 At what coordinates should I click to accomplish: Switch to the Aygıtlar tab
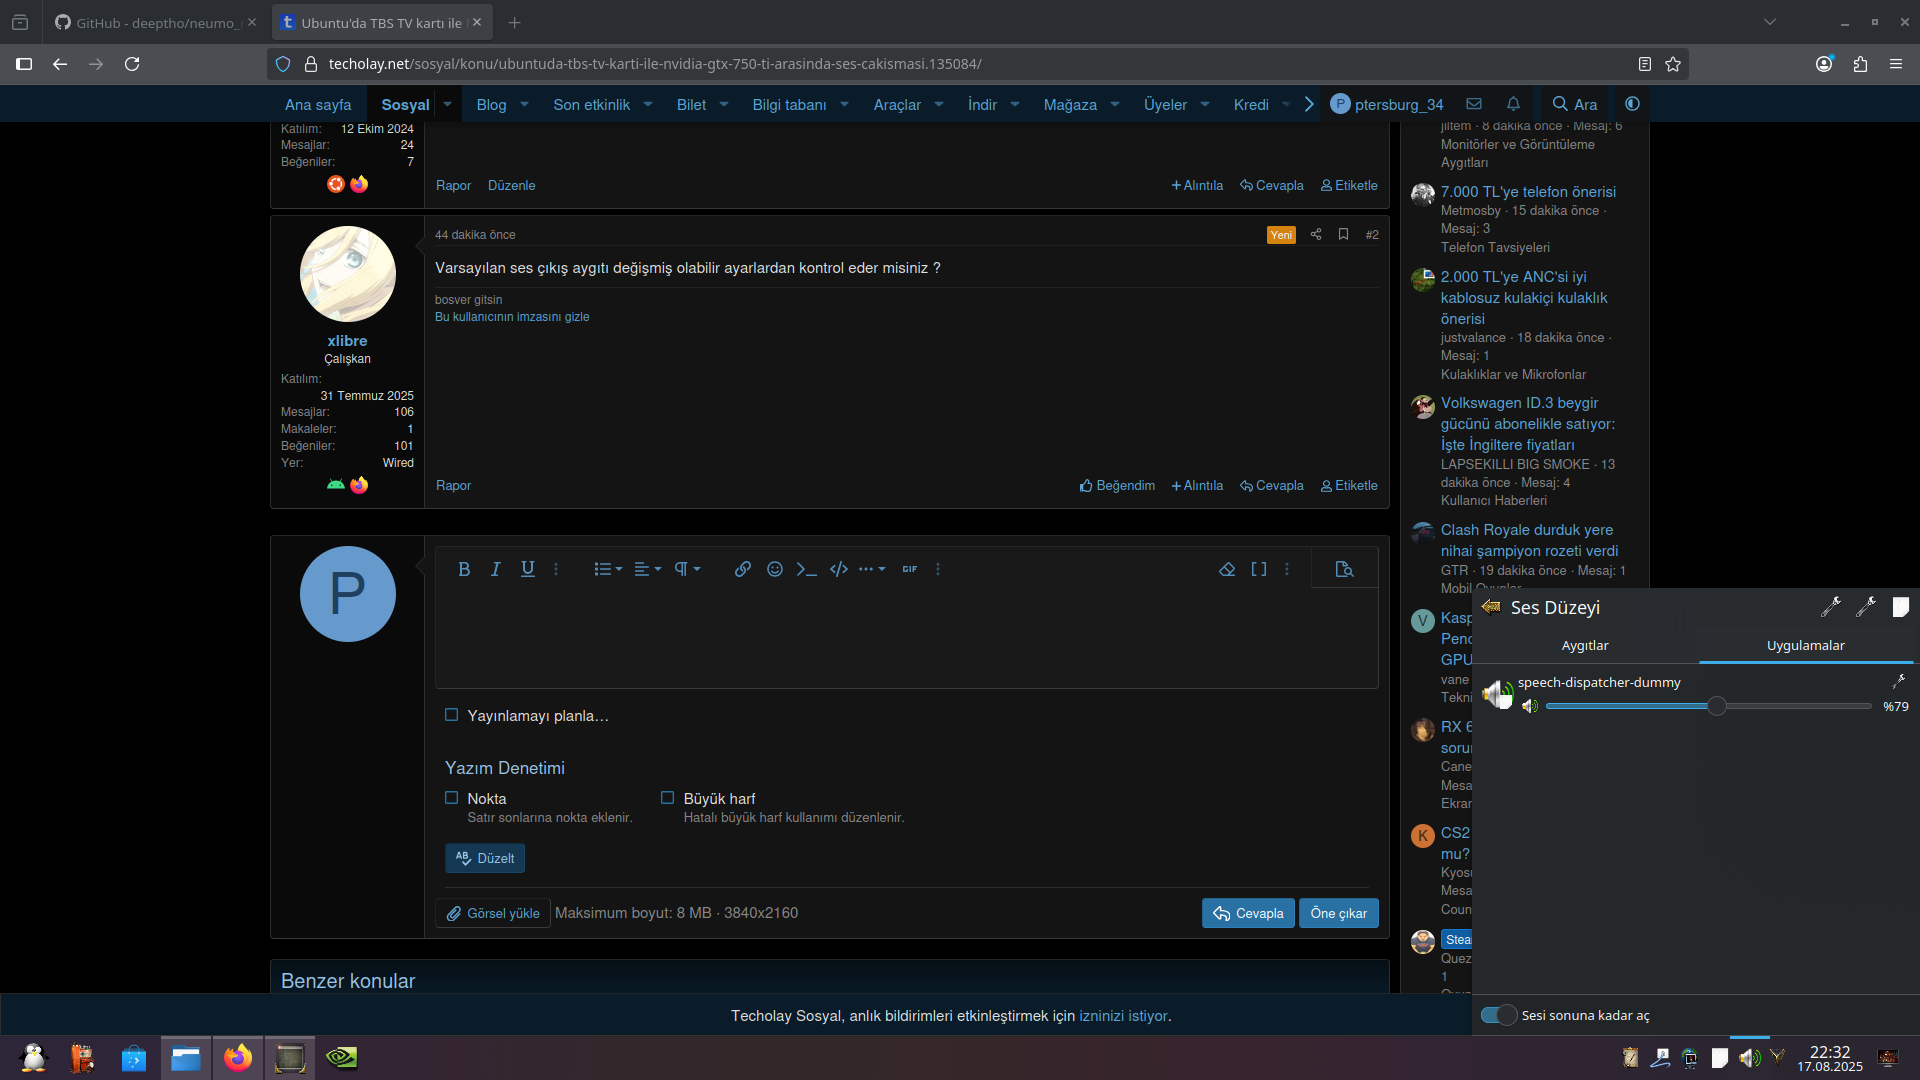click(1585, 645)
